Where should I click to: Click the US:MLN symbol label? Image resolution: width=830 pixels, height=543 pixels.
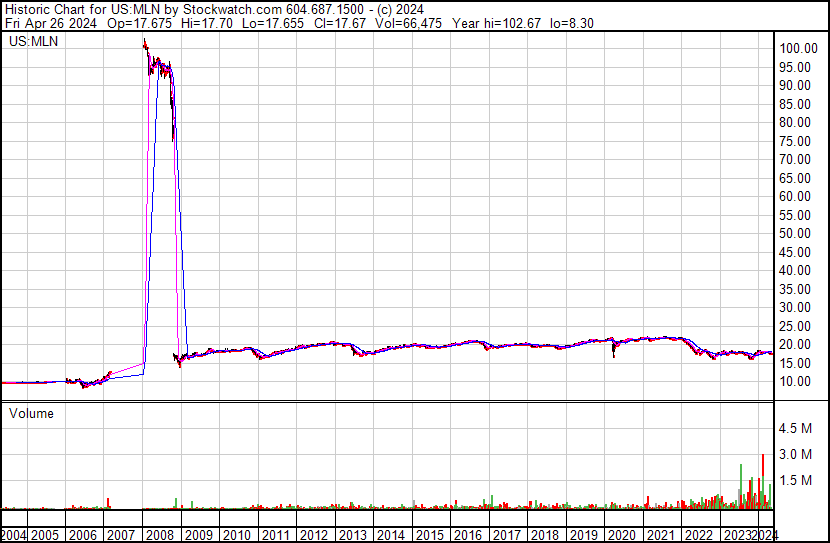[x=33, y=41]
